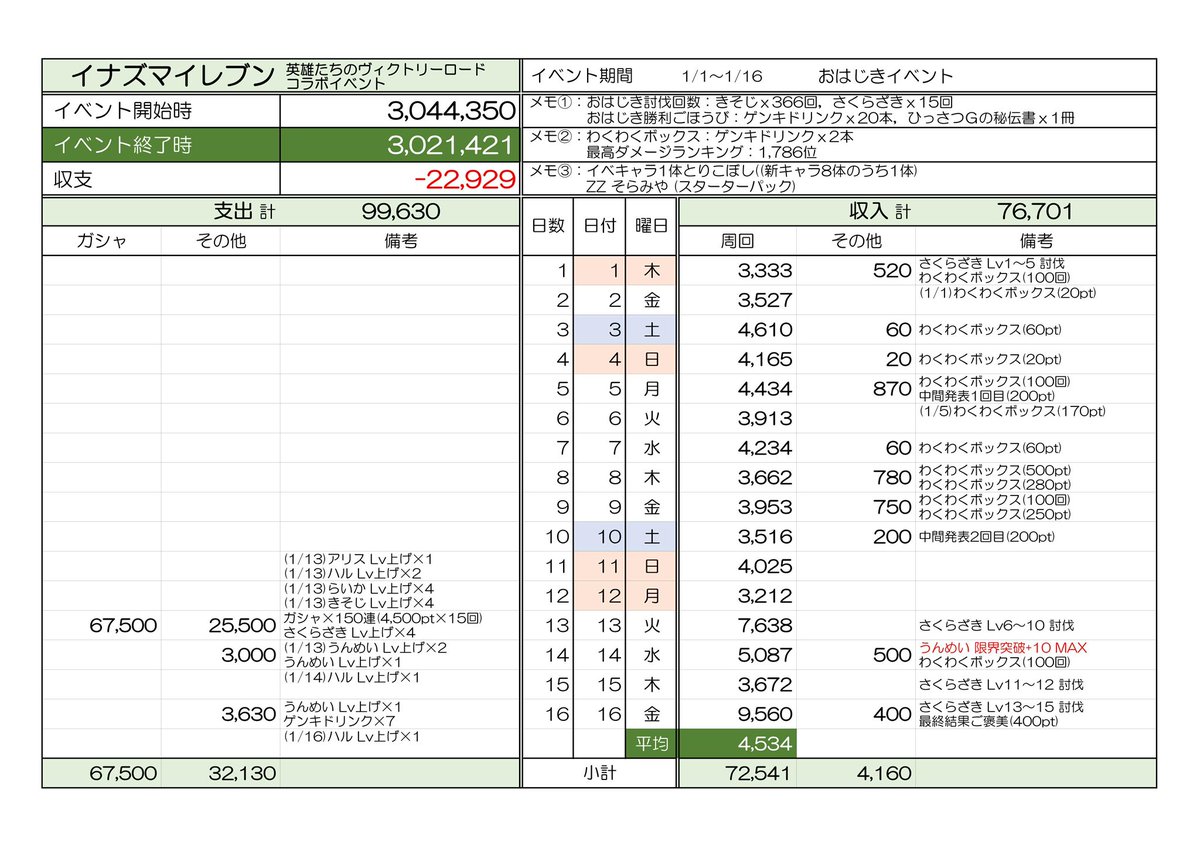
Task: Click day 6 周回 value 3,913
Action: 765,418
